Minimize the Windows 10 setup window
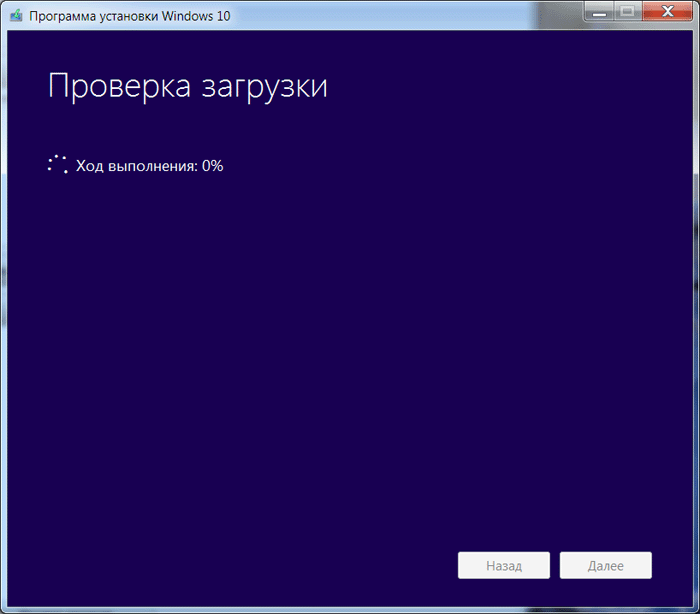This screenshot has height=614, width=700. coord(599,12)
